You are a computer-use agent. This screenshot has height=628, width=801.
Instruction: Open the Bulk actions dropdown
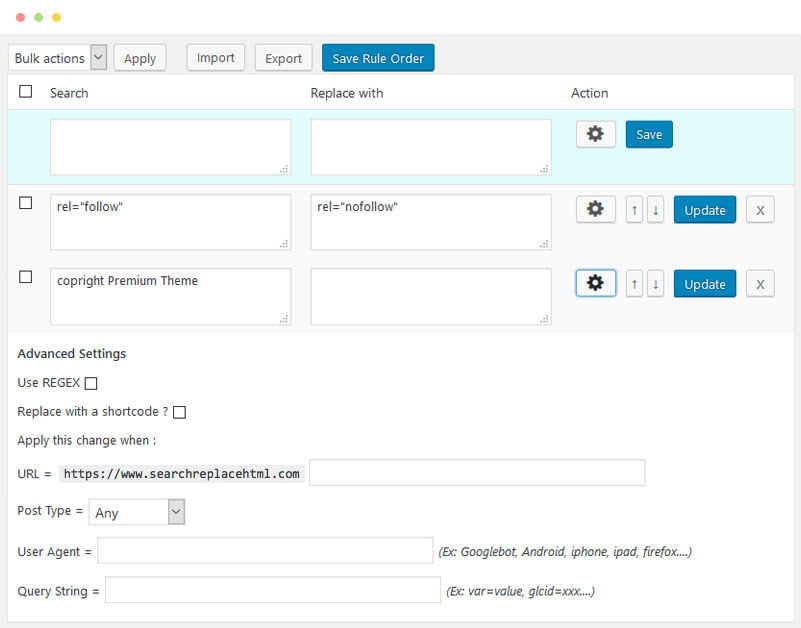pyautogui.click(x=57, y=57)
